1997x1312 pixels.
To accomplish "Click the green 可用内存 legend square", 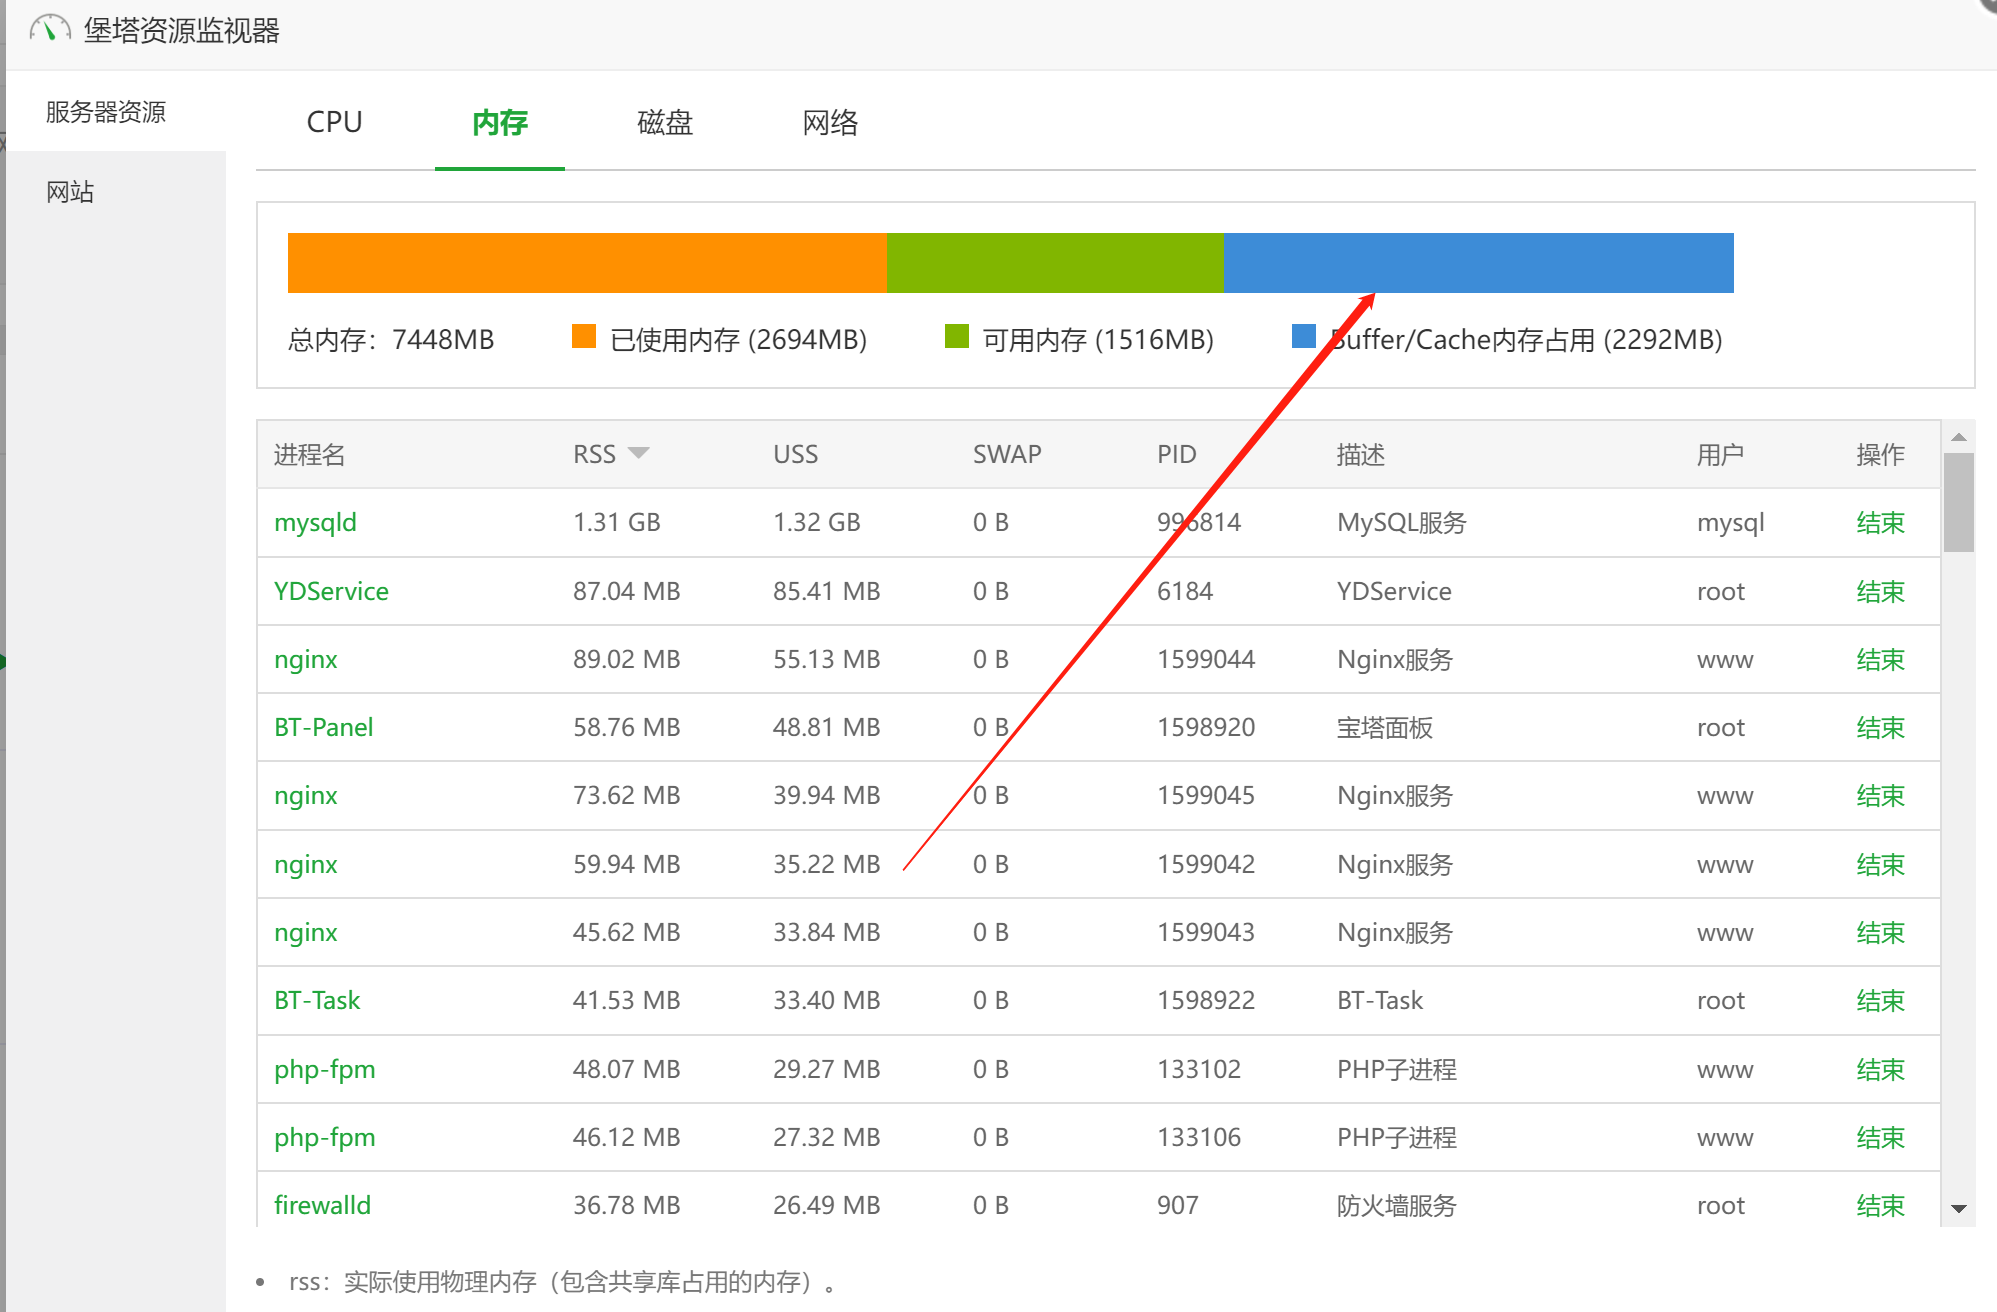I will [x=957, y=337].
